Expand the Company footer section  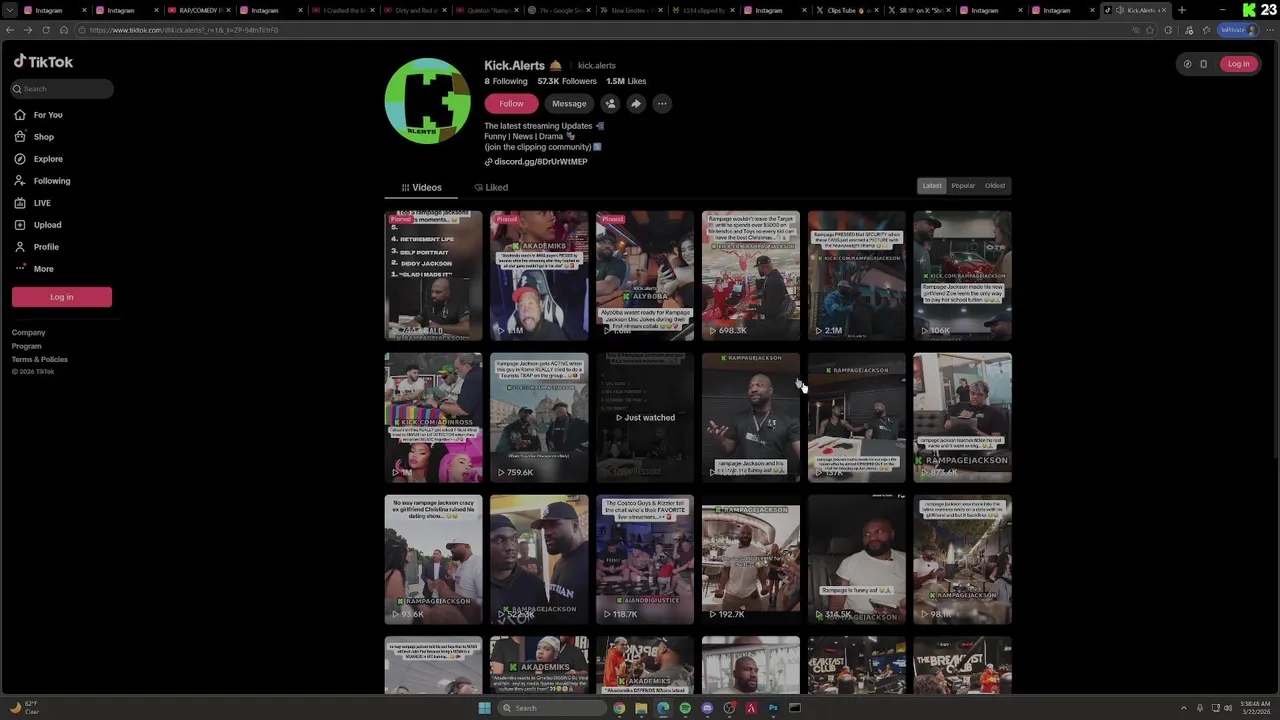(29, 333)
